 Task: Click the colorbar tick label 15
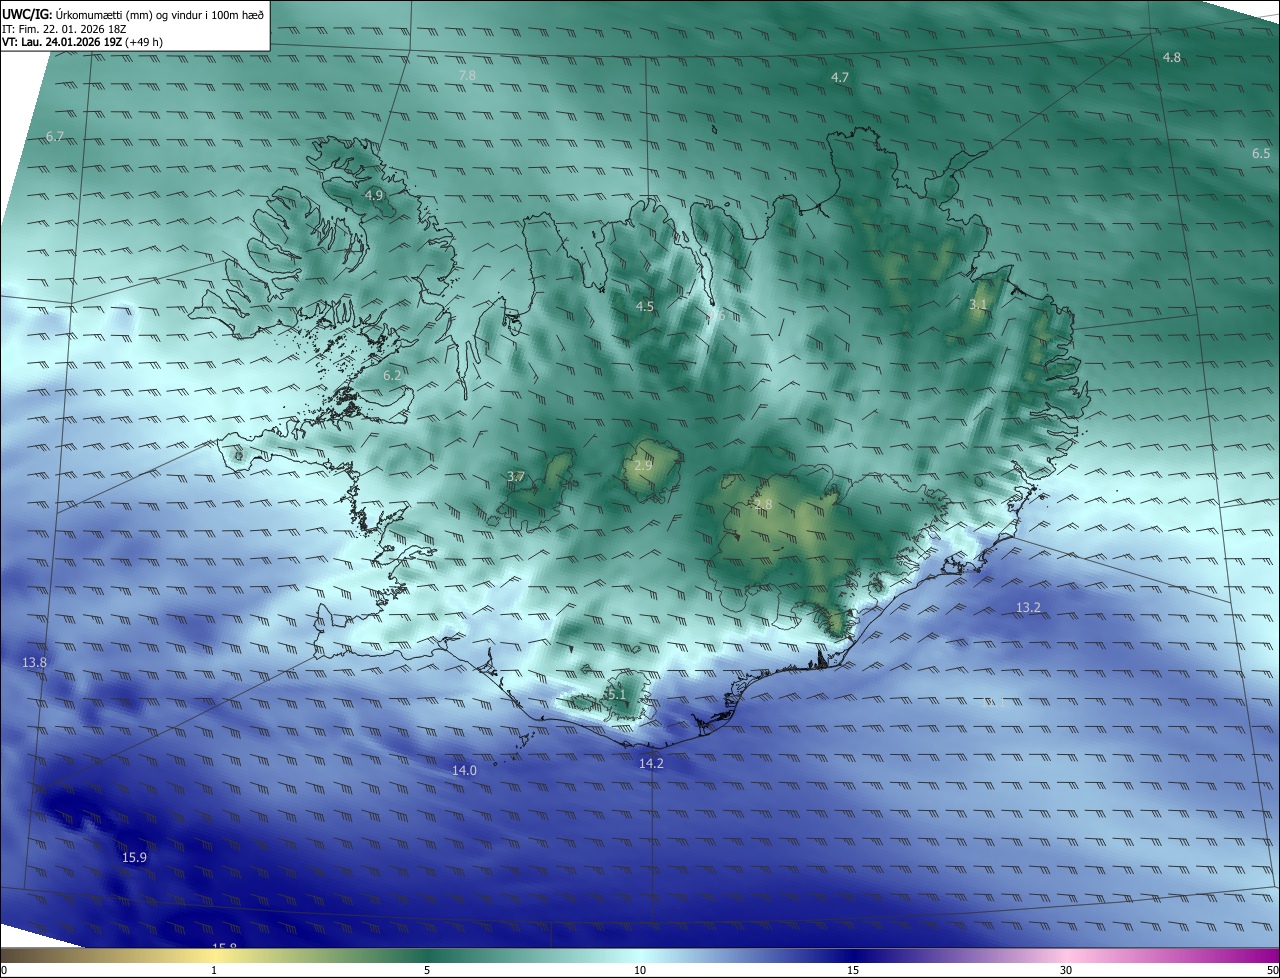(853, 970)
